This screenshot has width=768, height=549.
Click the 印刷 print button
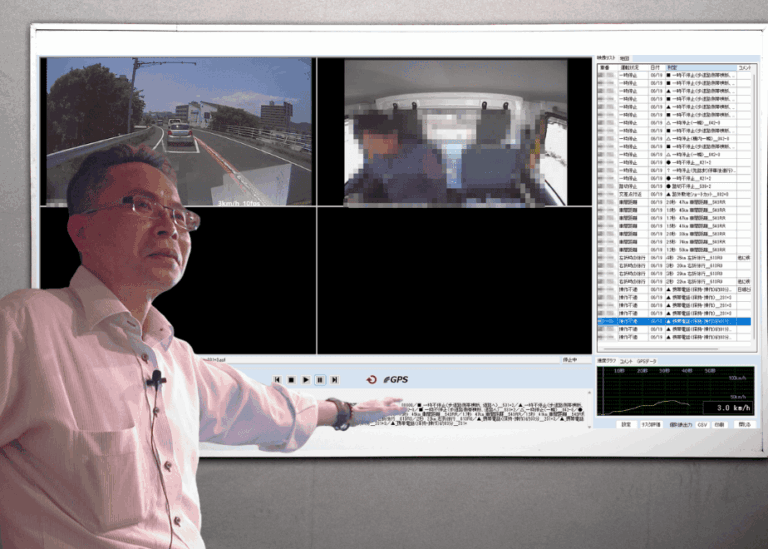720,424
